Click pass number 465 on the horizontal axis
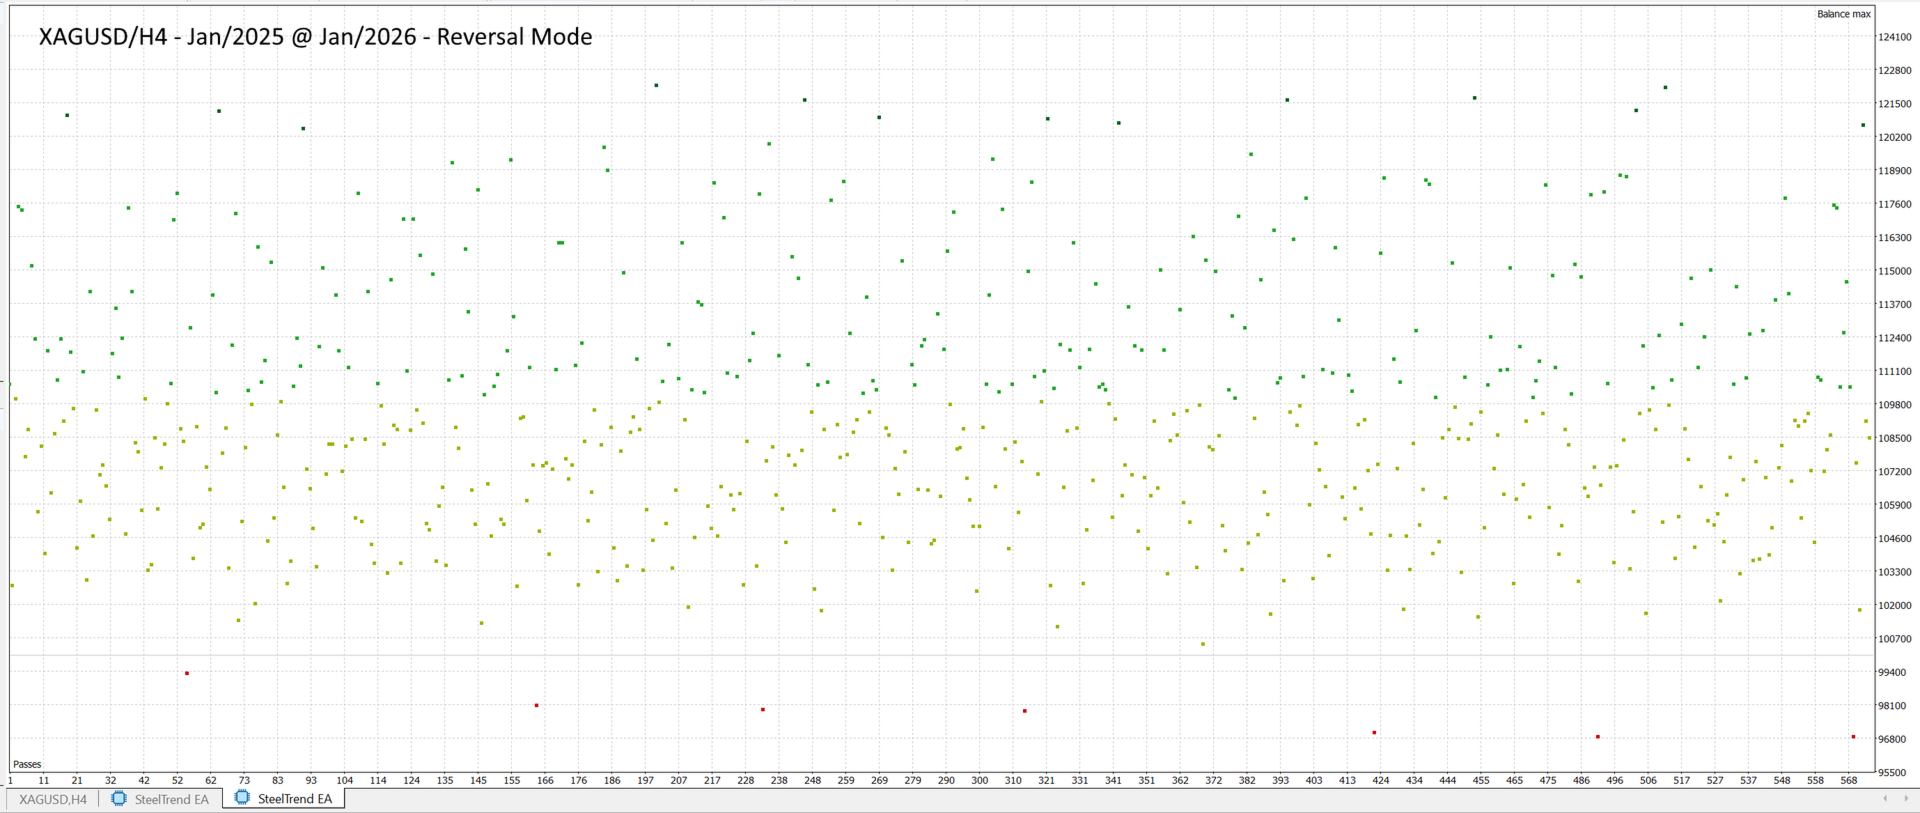The width and height of the screenshot is (1920, 813). tap(1515, 780)
